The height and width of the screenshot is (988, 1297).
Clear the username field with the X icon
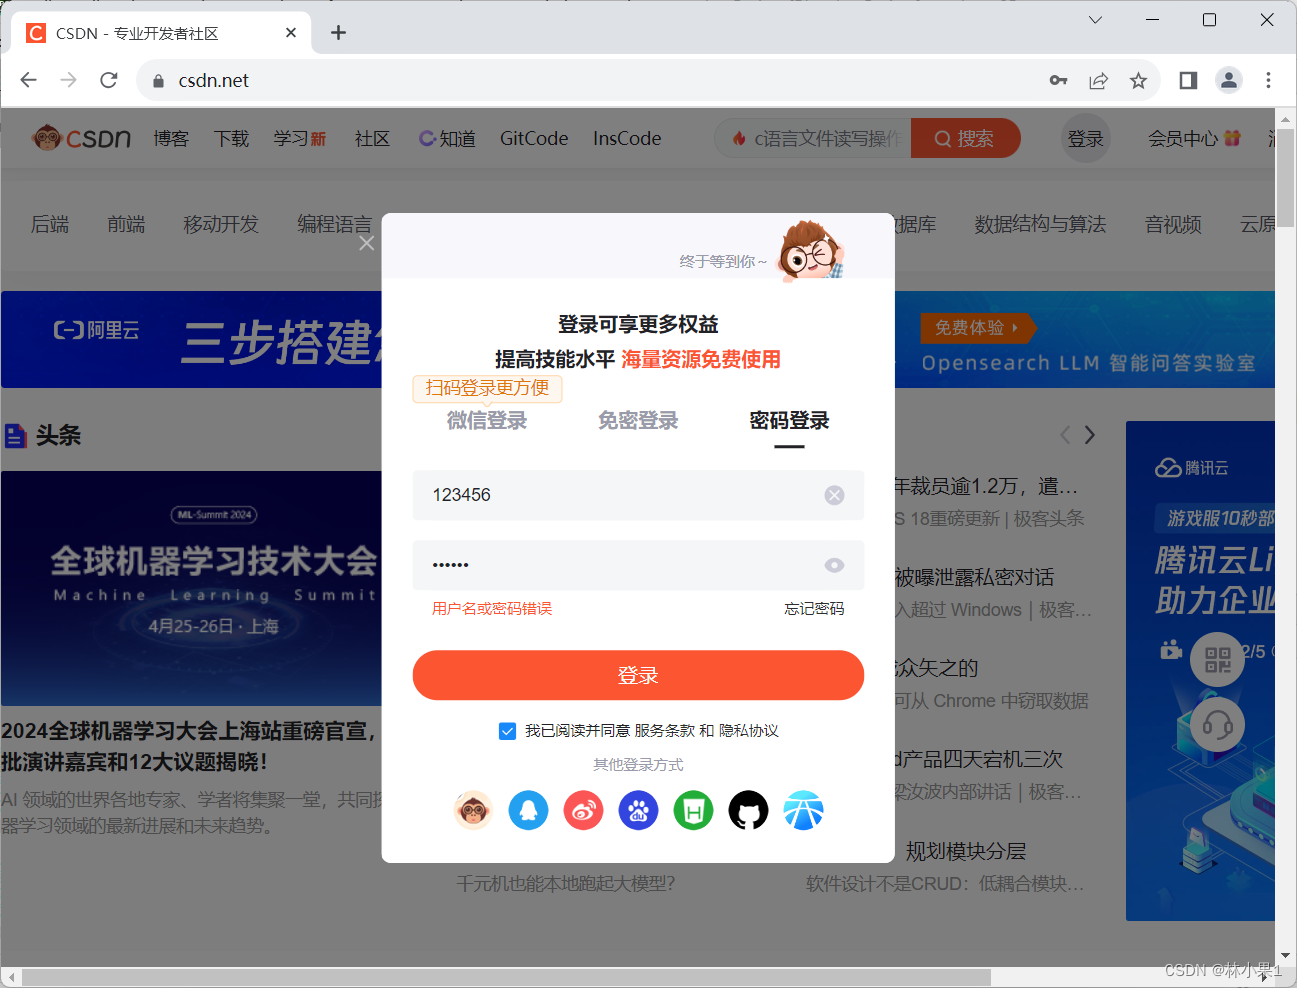834,495
